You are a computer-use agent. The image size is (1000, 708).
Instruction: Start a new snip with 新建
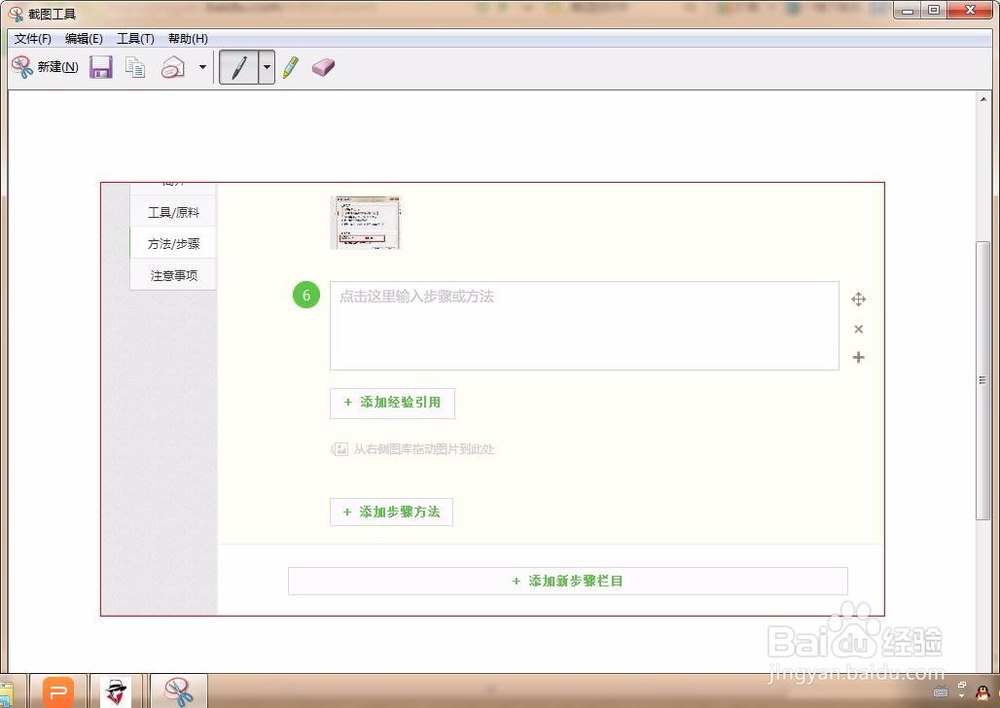click(45, 66)
